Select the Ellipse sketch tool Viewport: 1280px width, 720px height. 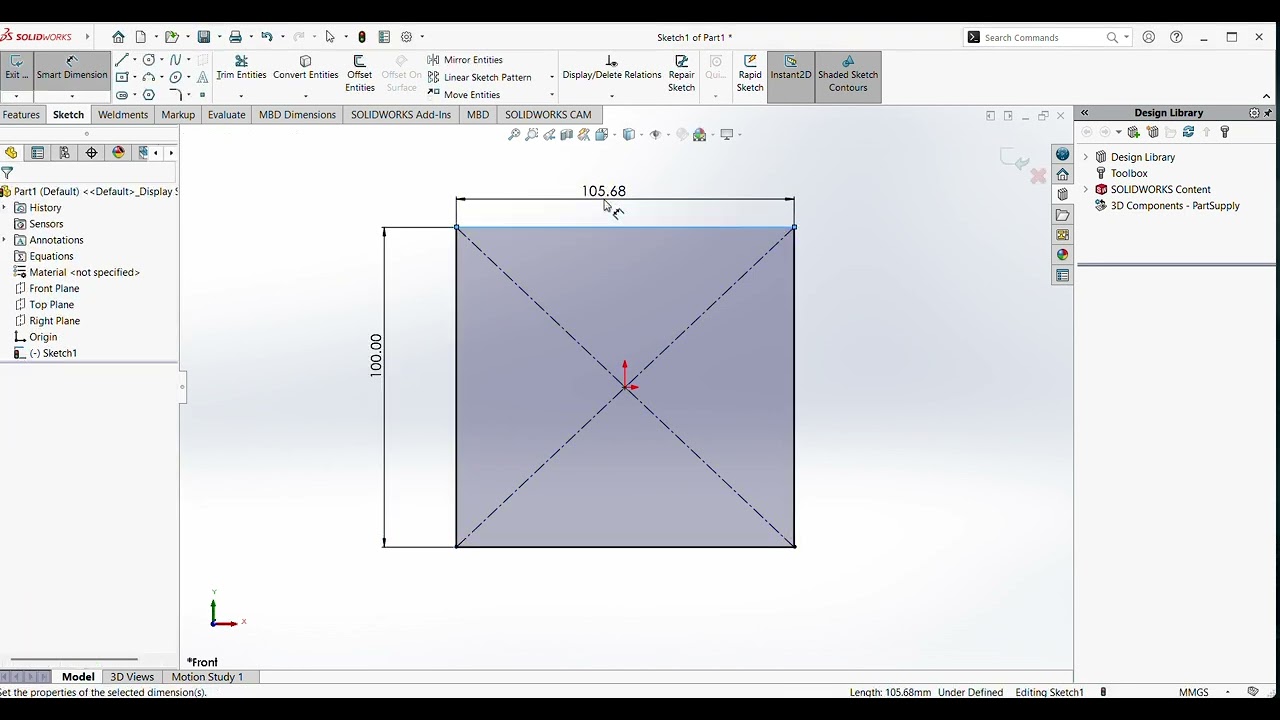coord(176,77)
